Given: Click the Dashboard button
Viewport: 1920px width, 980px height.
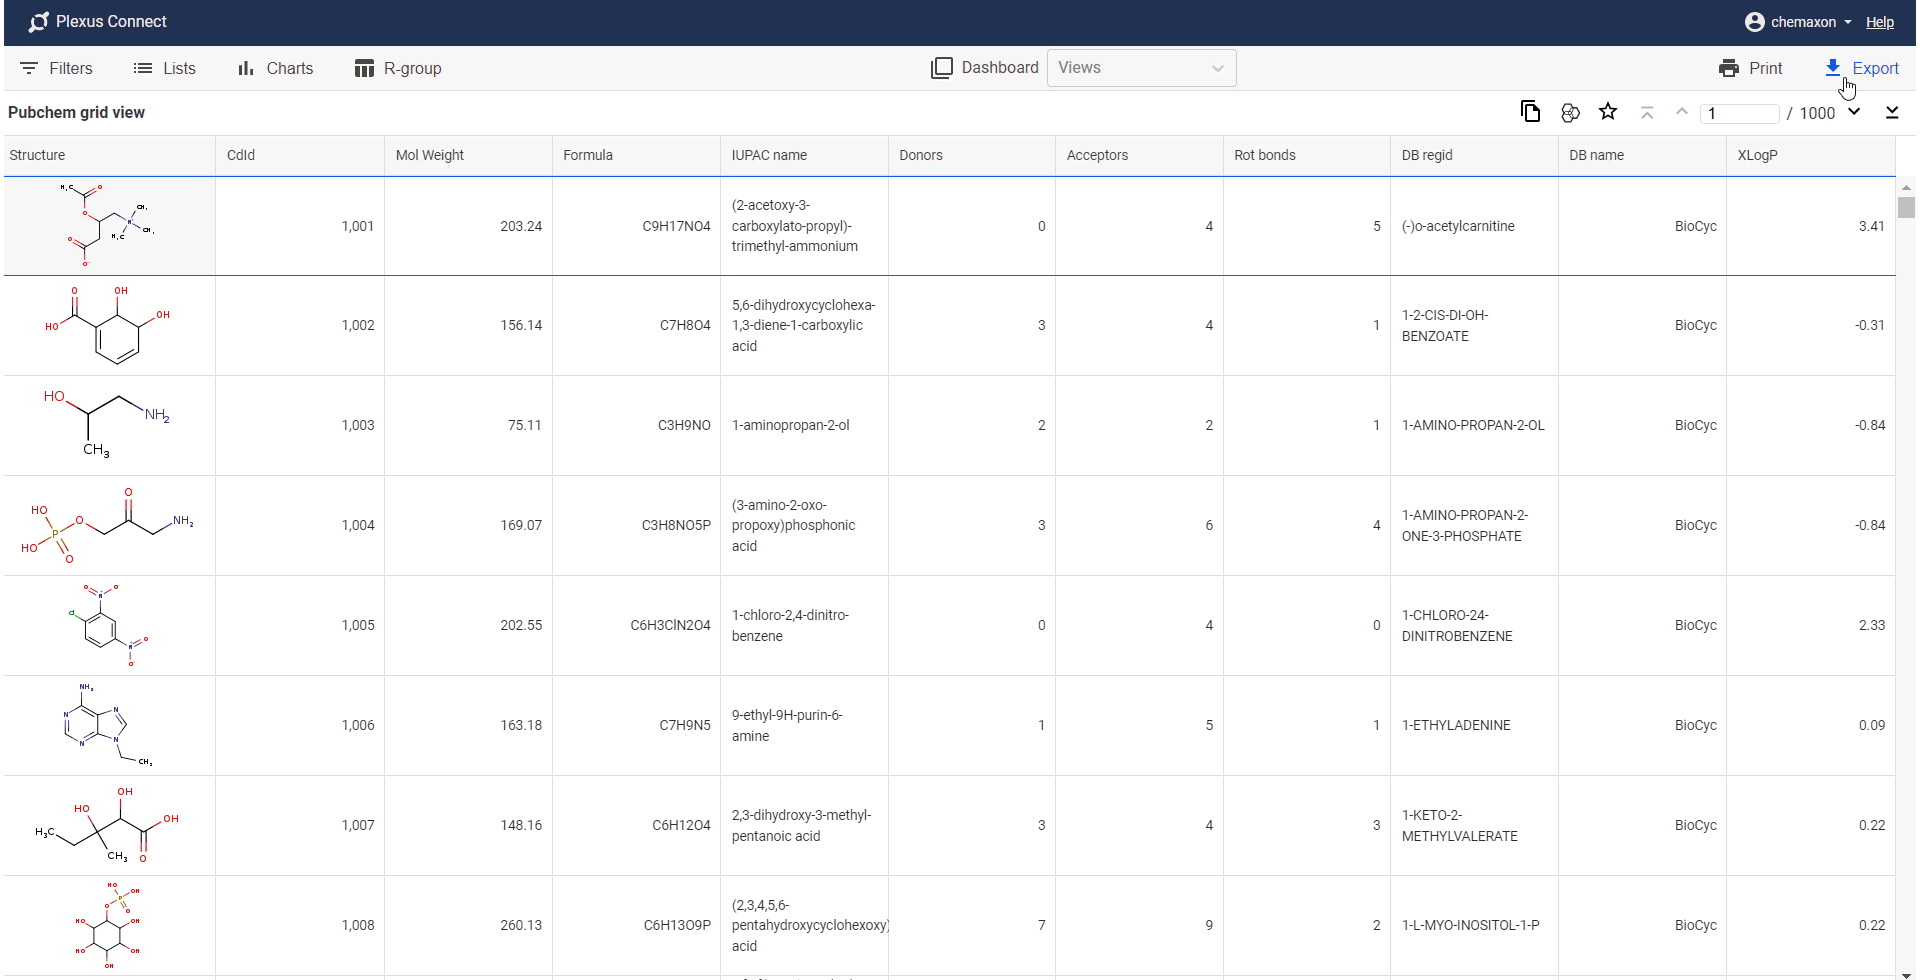Looking at the screenshot, I should coord(985,68).
